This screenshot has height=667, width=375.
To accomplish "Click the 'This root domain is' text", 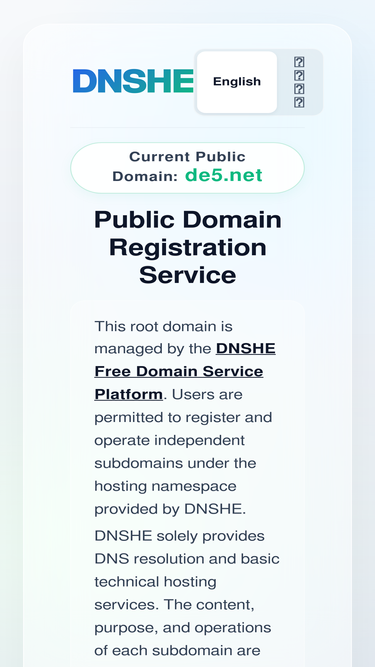I will (x=164, y=326).
